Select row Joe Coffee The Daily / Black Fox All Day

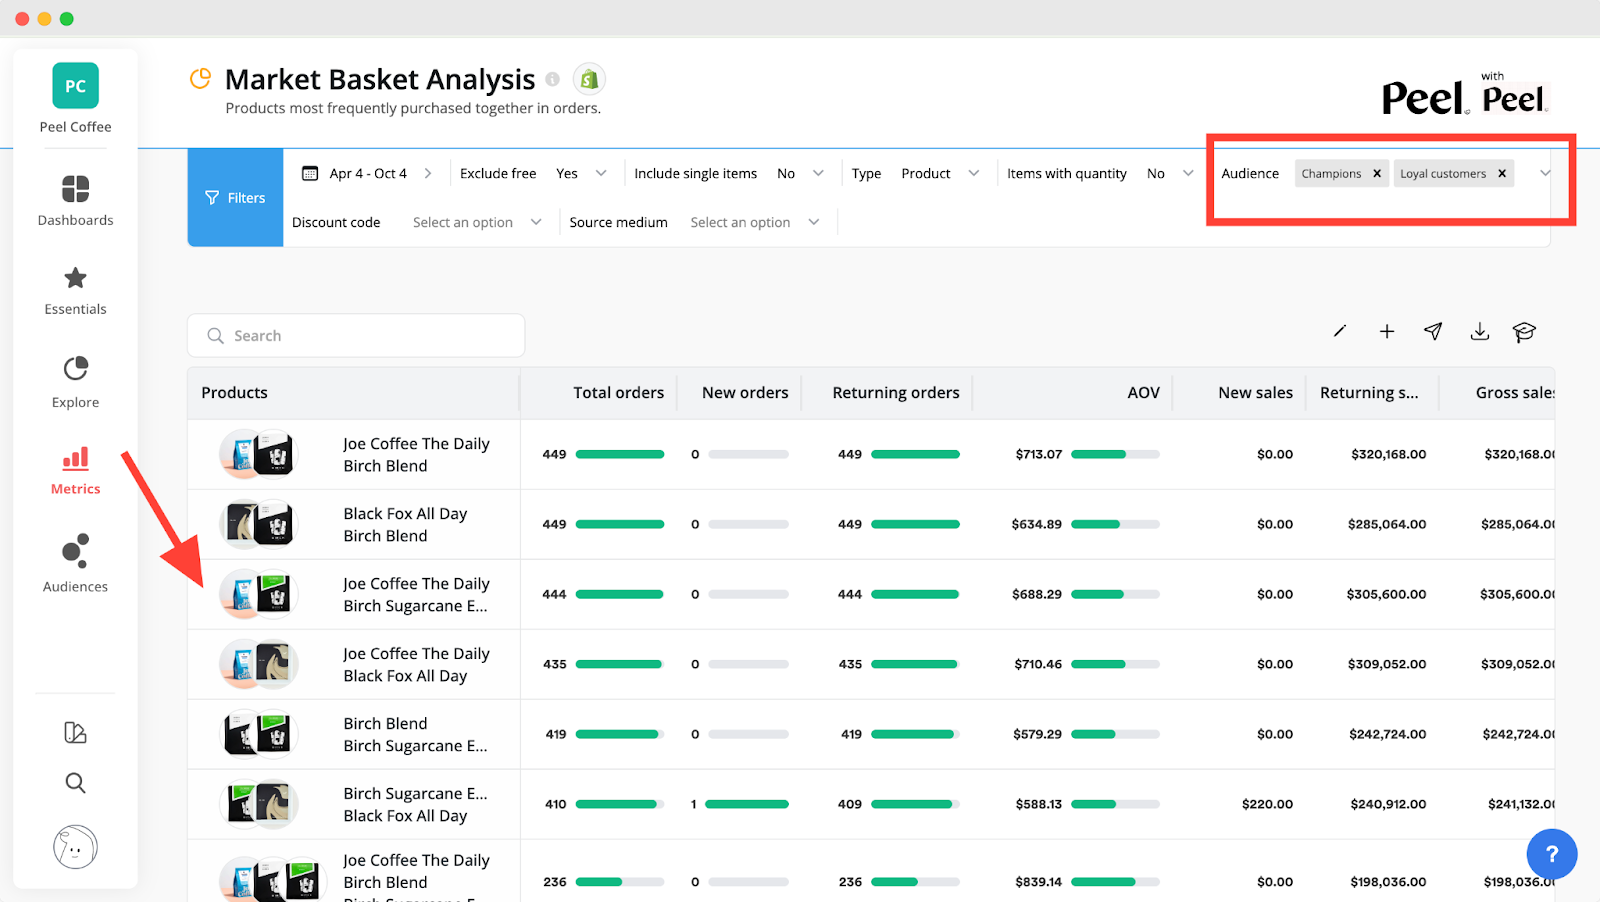click(870, 664)
